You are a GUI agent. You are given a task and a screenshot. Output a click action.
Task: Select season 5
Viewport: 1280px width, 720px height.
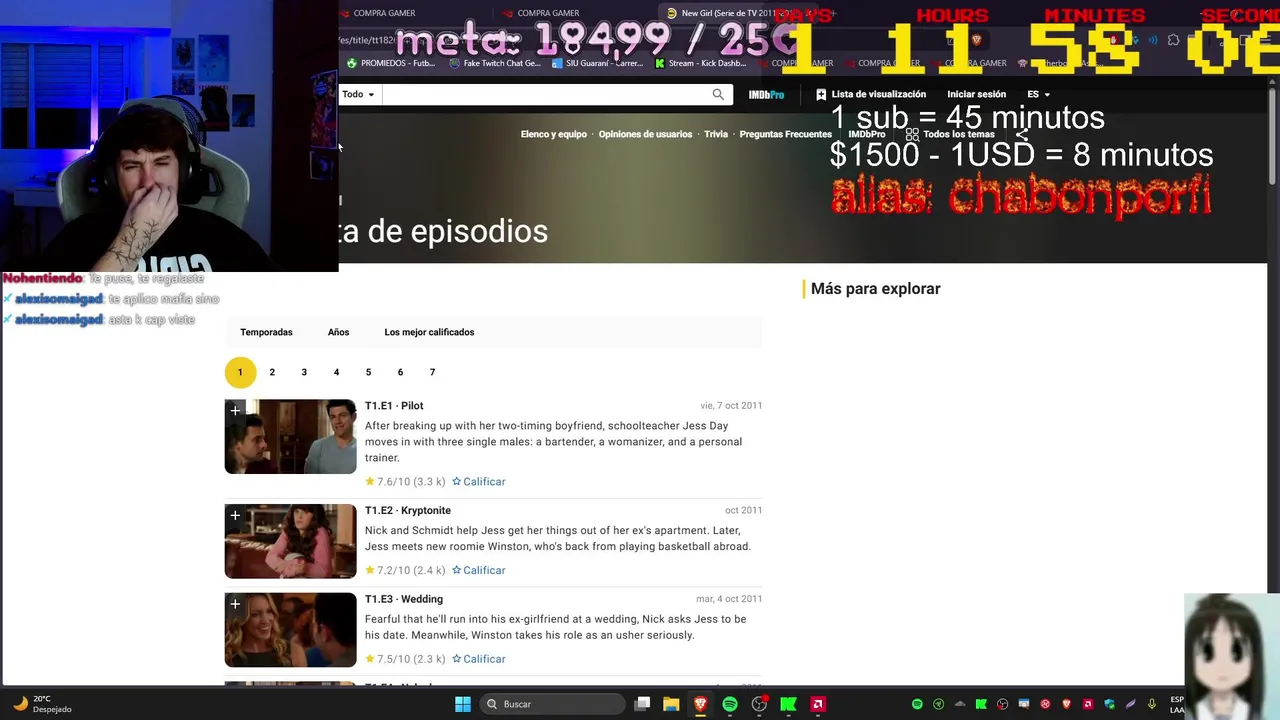tap(368, 372)
